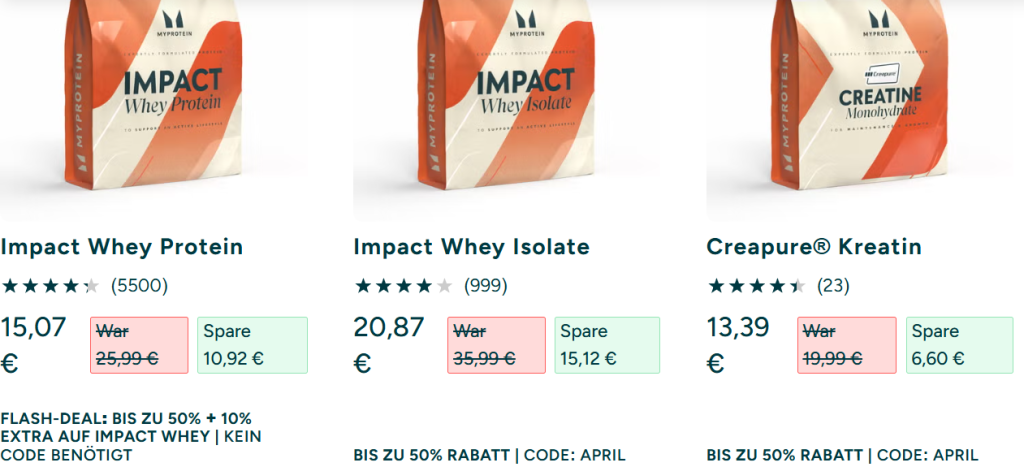
Task: Click the red 'War 19,99 €' badge
Action: pos(847,345)
